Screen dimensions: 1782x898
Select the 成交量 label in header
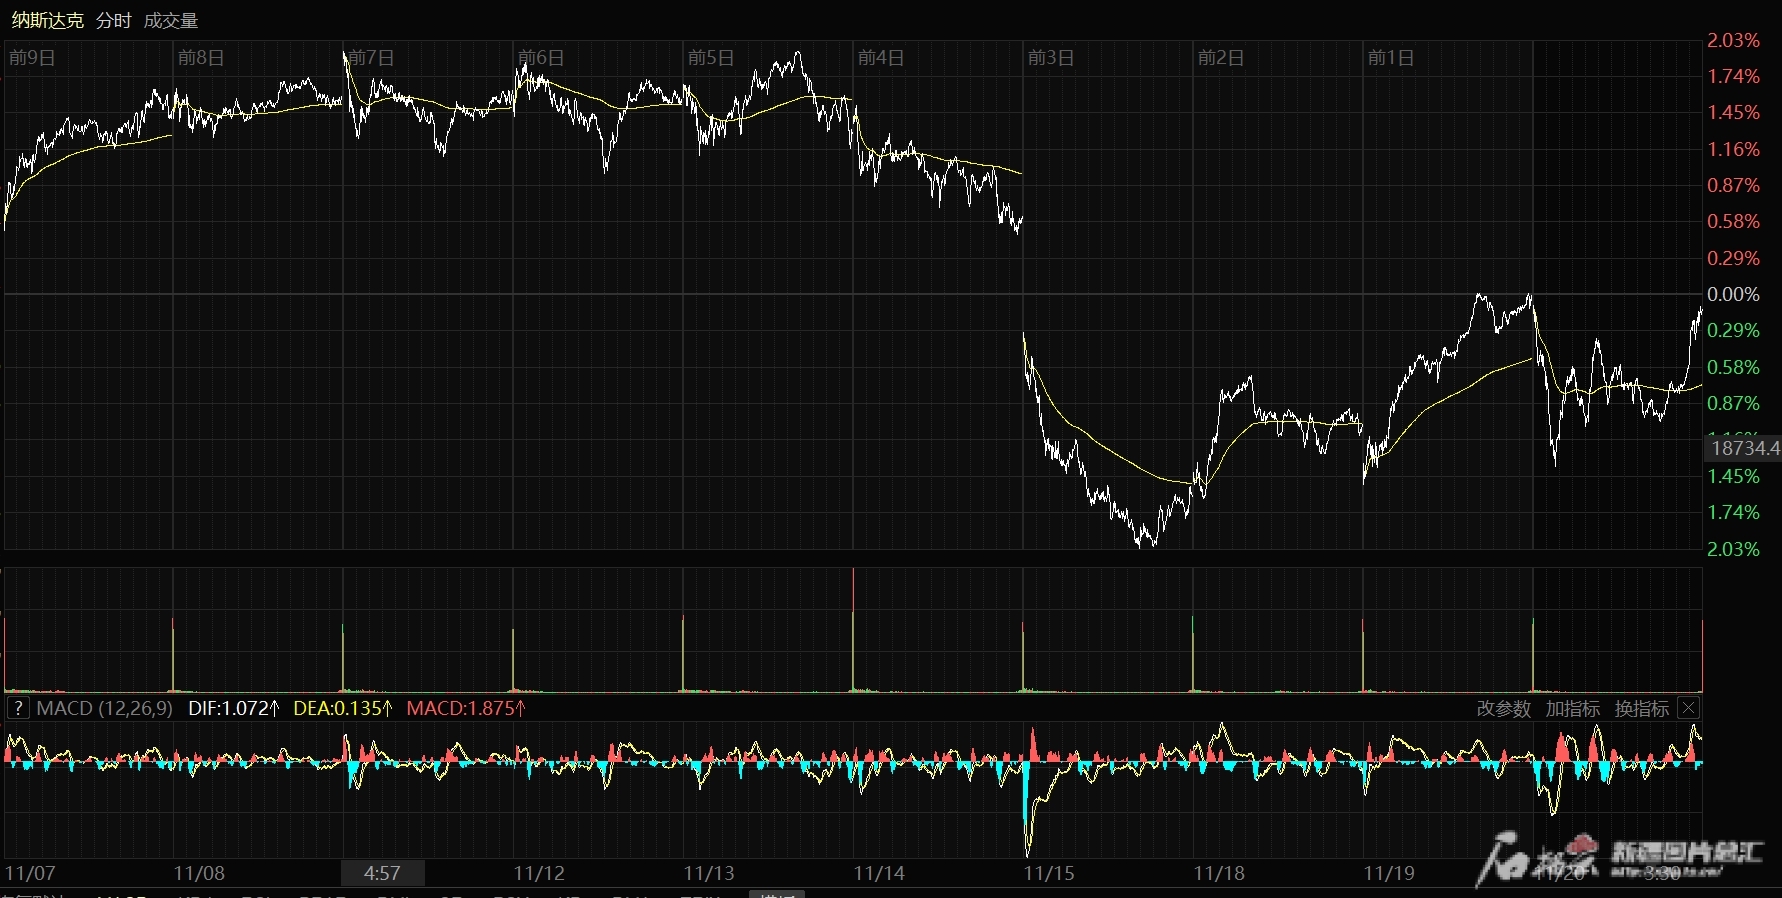coord(171,20)
